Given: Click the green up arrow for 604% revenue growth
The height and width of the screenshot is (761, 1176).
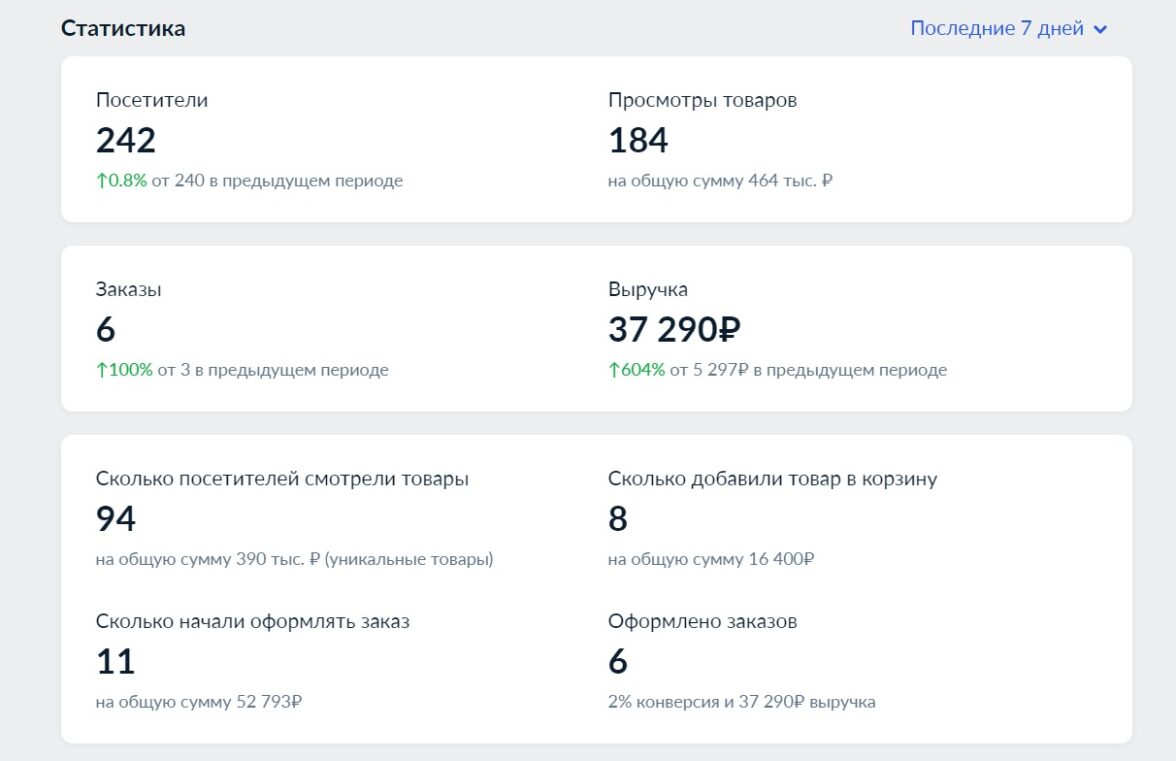Looking at the screenshot, I should click(614, 370).
